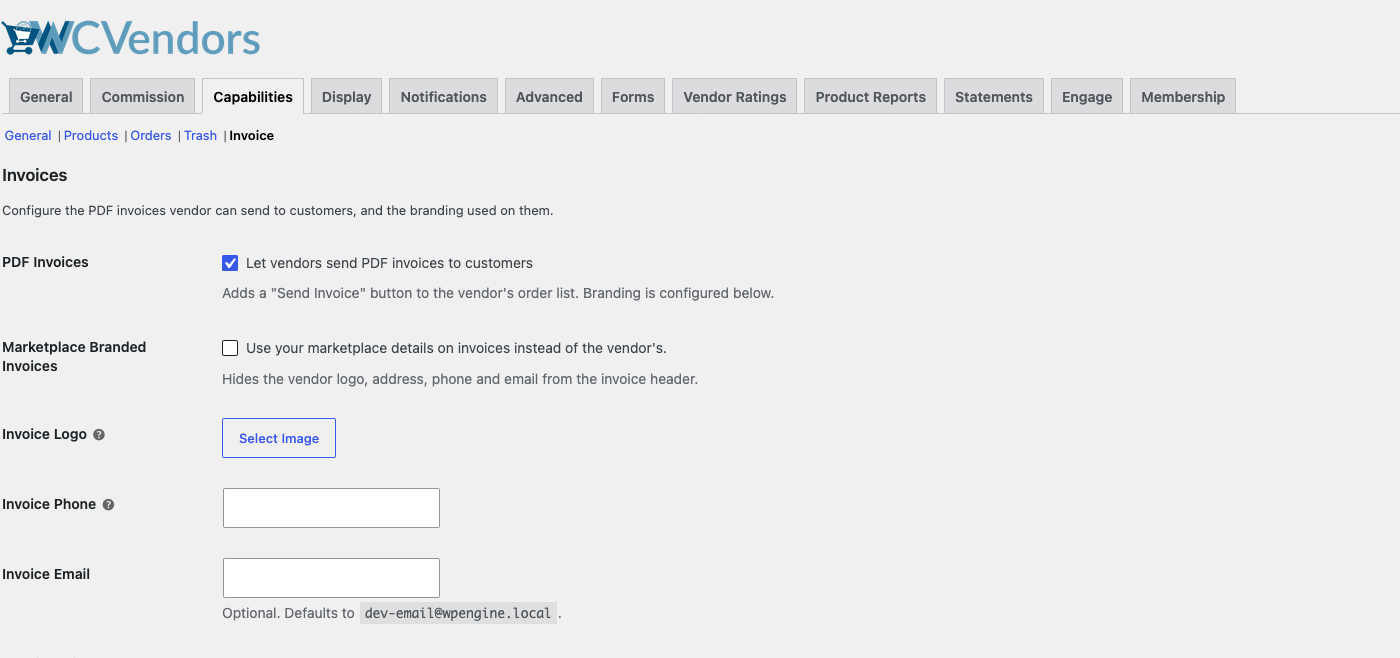Switch to the Commission tab

point(143,97)
